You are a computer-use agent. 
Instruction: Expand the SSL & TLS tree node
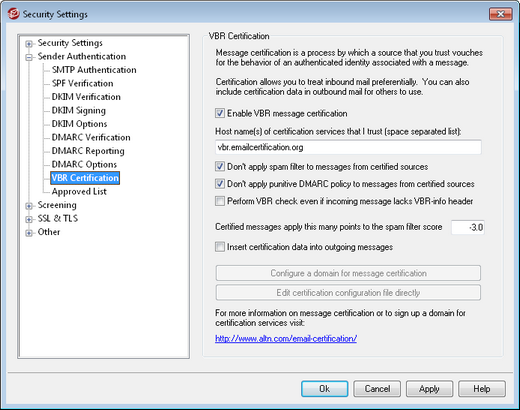pos(29,219)
